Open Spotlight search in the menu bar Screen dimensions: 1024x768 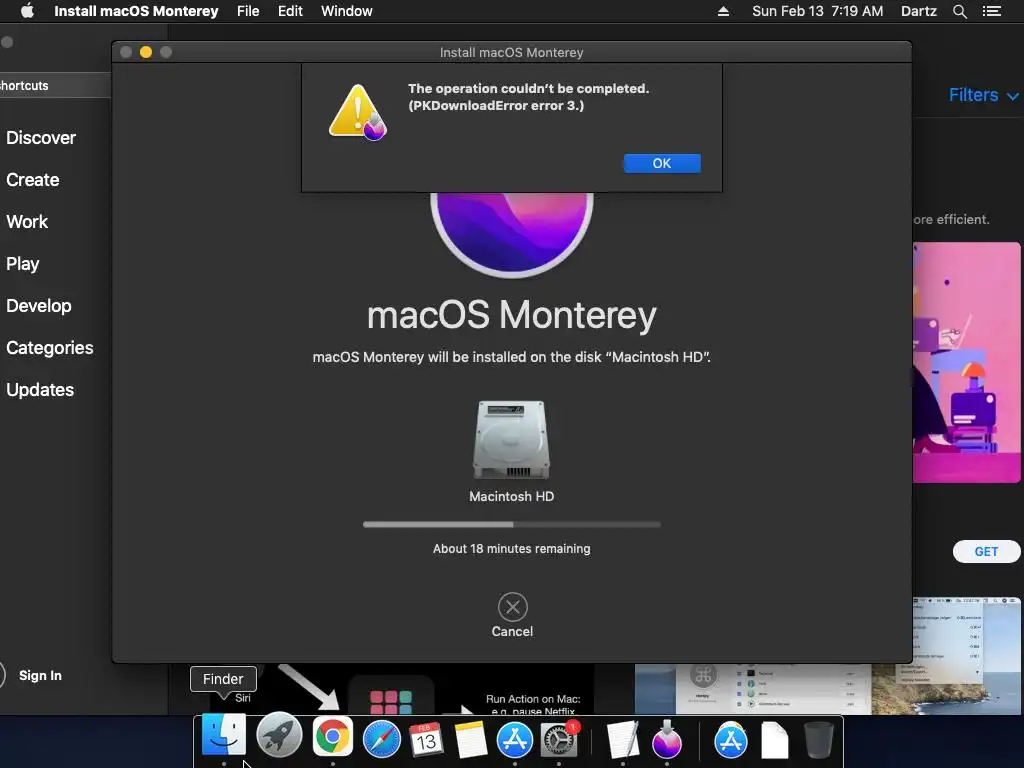(x=959, y=11)
